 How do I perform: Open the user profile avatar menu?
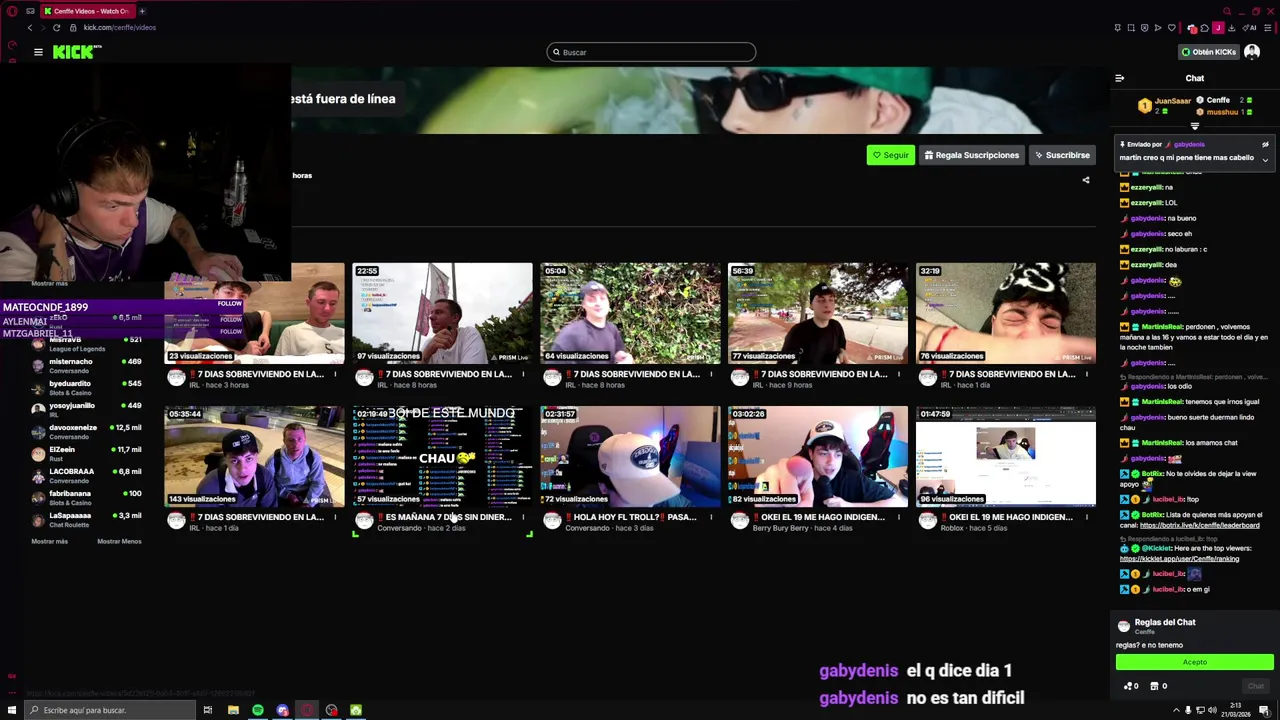[1252, 52]
